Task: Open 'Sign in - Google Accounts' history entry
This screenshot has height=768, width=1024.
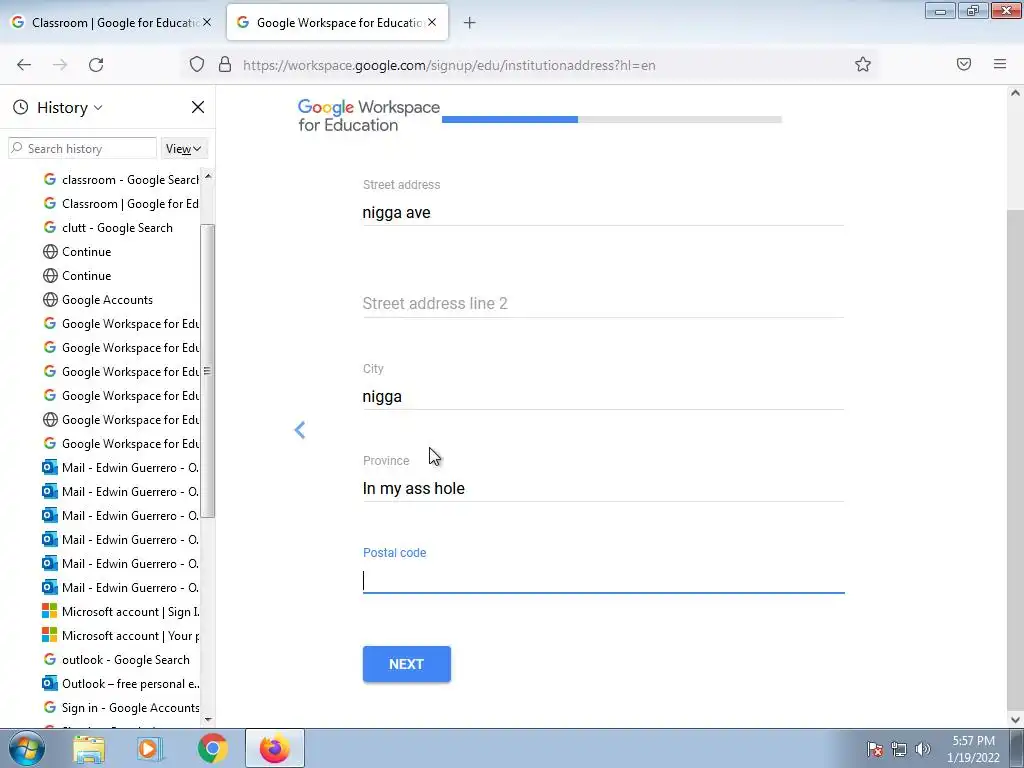Action: (x=121, y=708)
